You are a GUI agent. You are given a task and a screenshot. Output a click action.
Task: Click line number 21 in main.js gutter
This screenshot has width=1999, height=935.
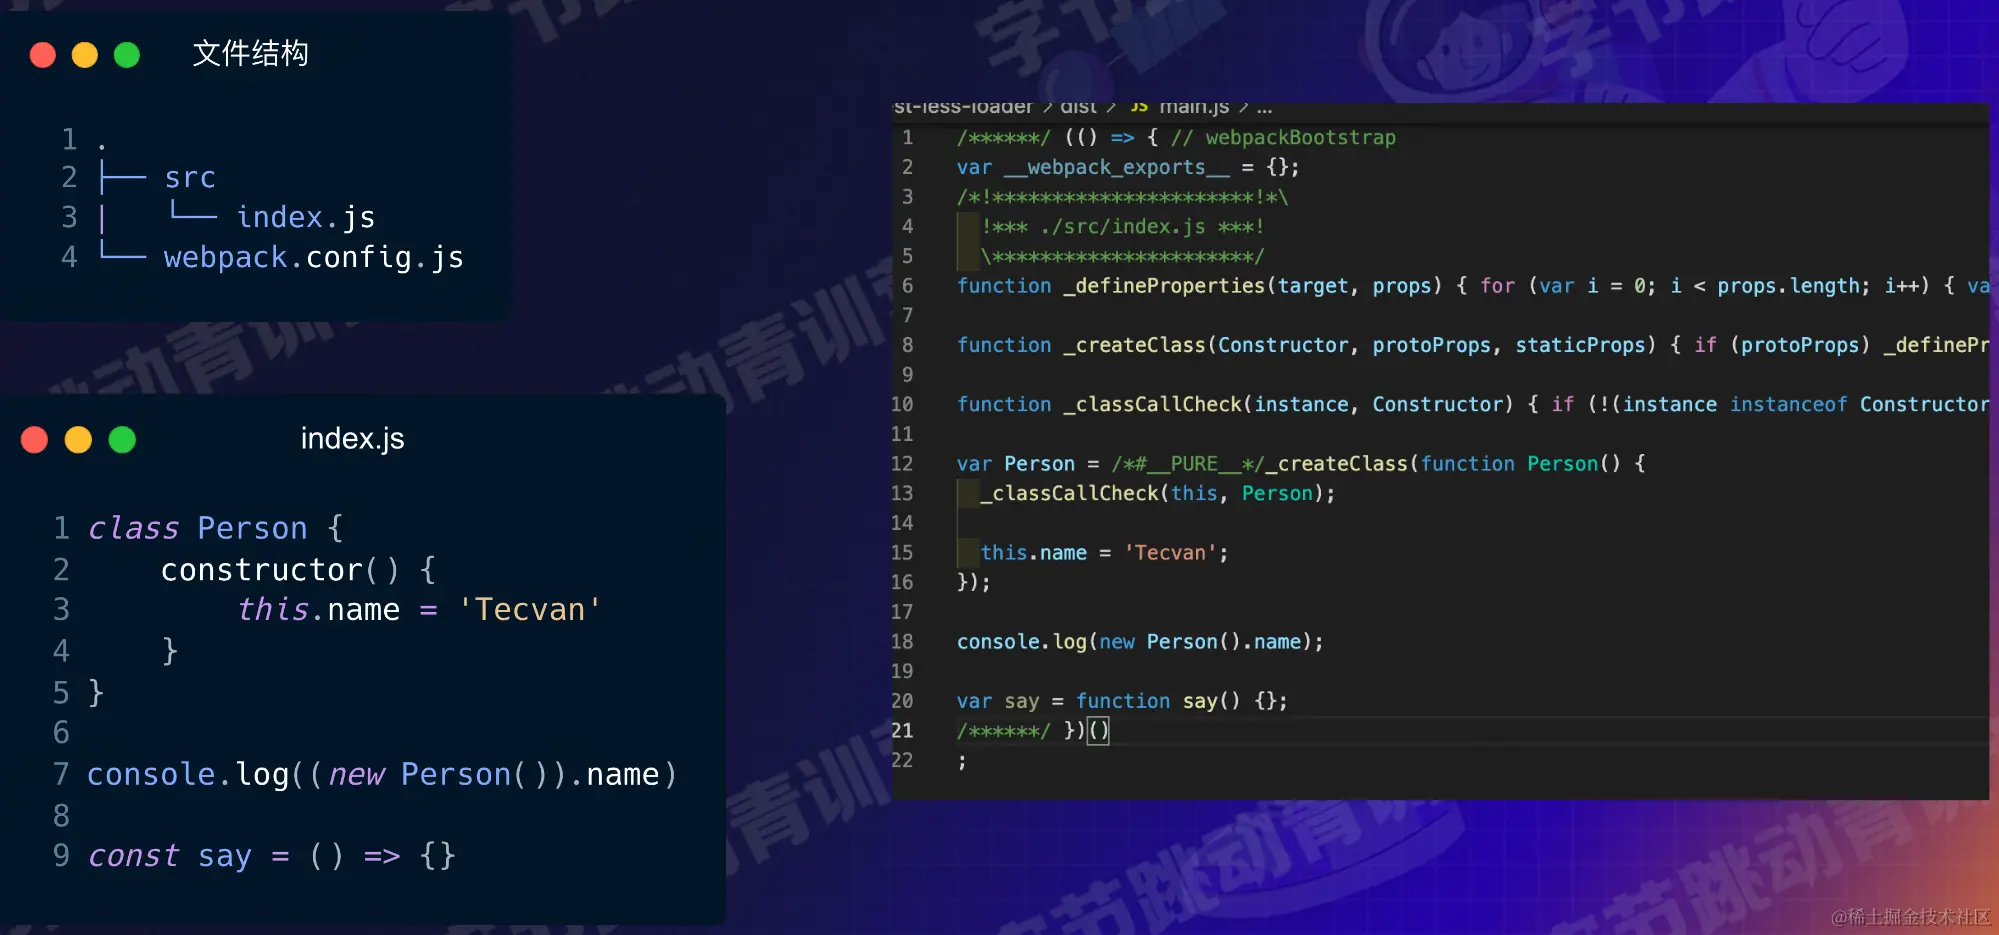tap(902, 731)
